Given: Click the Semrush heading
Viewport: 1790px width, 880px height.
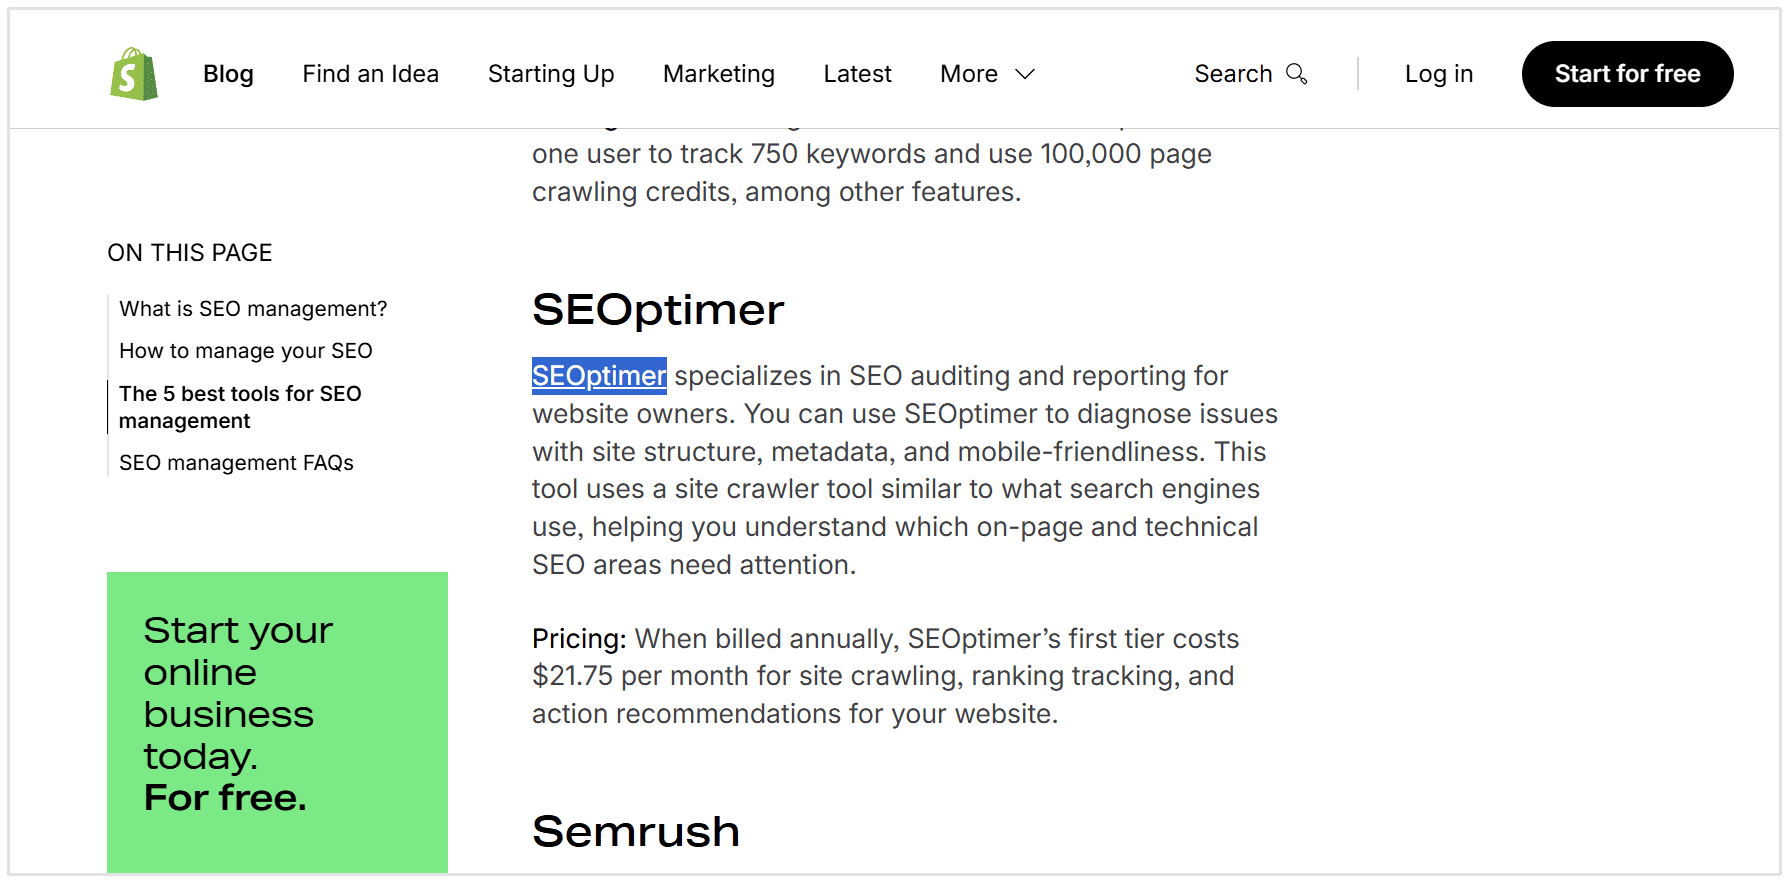Looking at the screenshot, I should pos(636,830).
